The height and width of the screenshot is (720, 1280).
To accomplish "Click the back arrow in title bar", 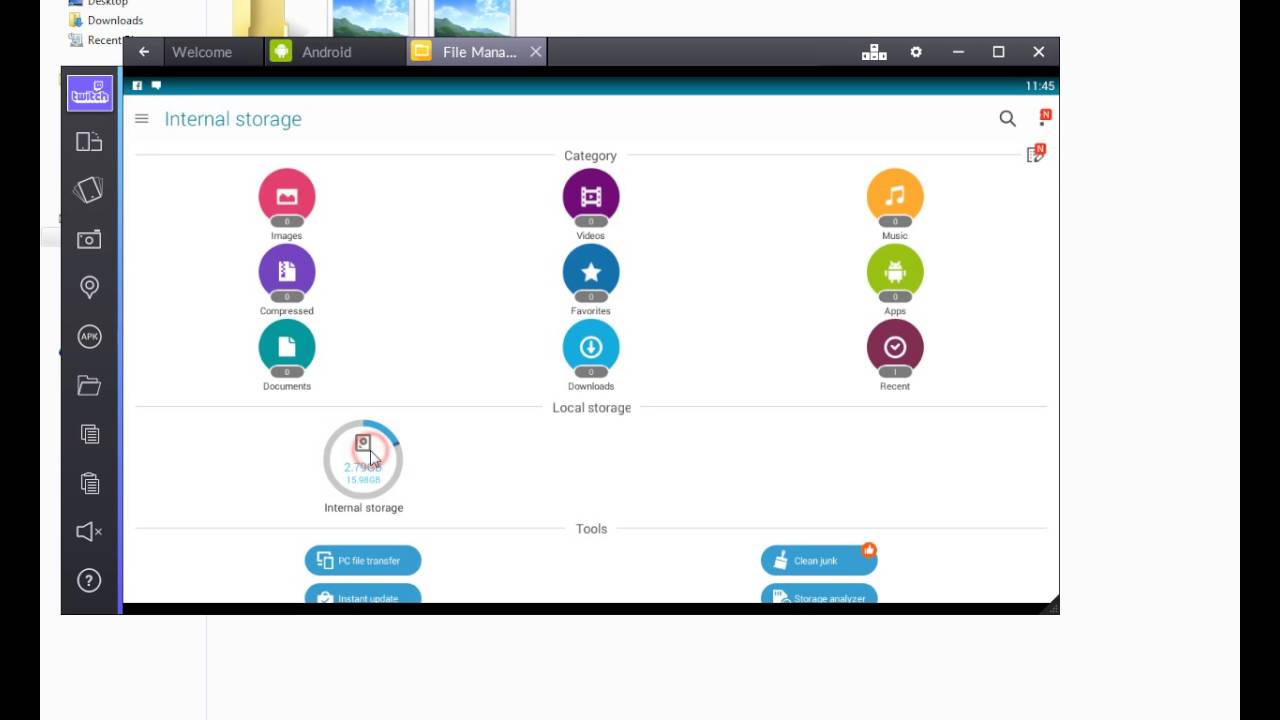I will pos(144,52).
